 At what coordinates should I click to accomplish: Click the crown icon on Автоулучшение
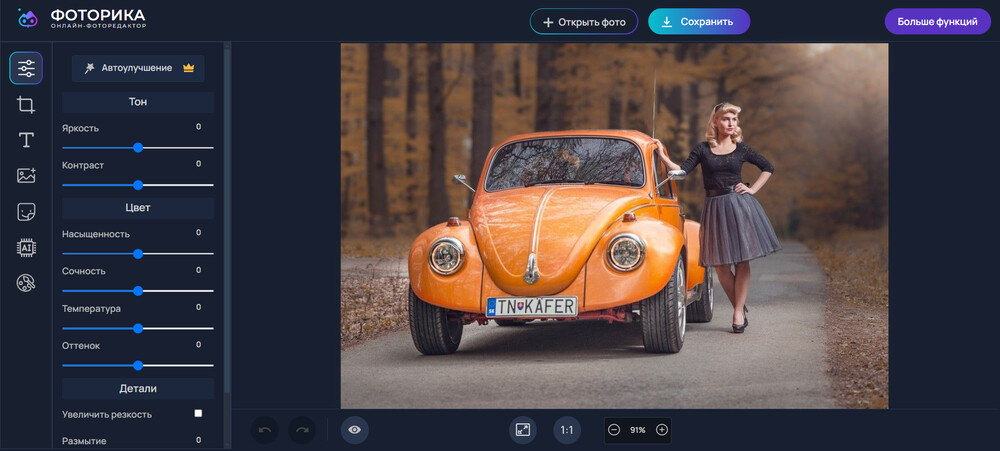click(188, 68)
